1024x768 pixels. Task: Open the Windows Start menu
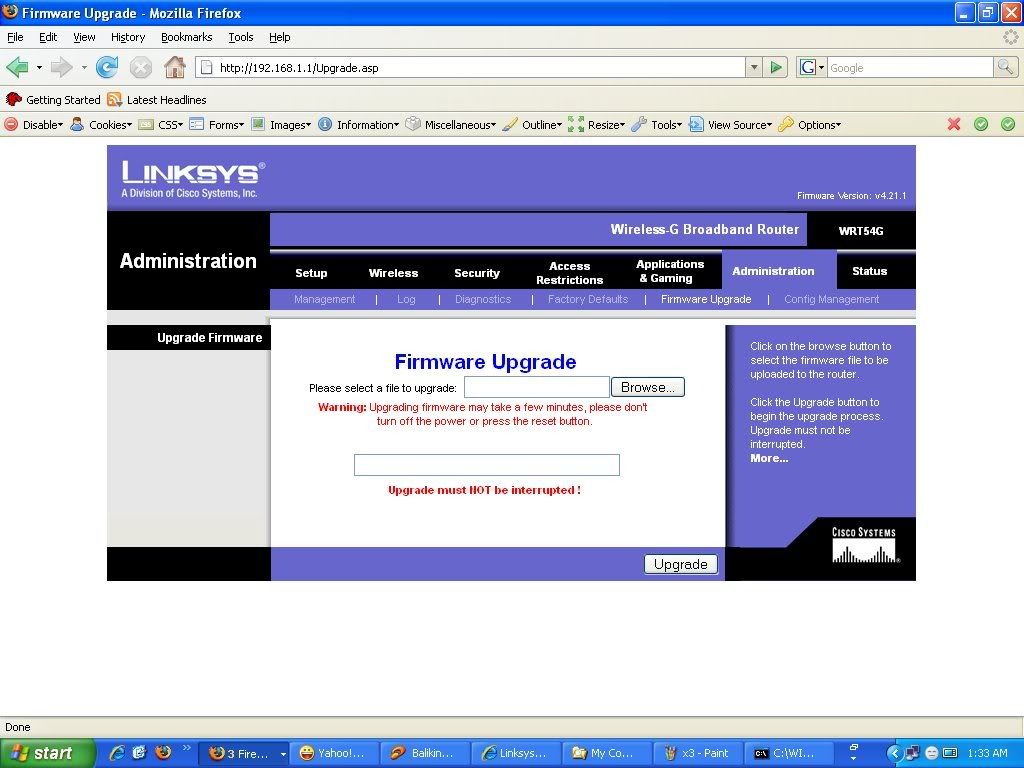coord(46,753)
